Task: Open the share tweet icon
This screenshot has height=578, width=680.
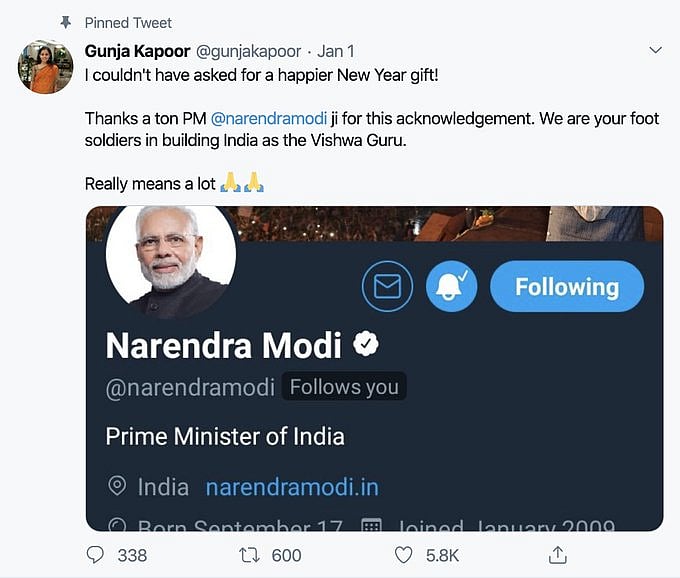Action: (x=559, y=555)
